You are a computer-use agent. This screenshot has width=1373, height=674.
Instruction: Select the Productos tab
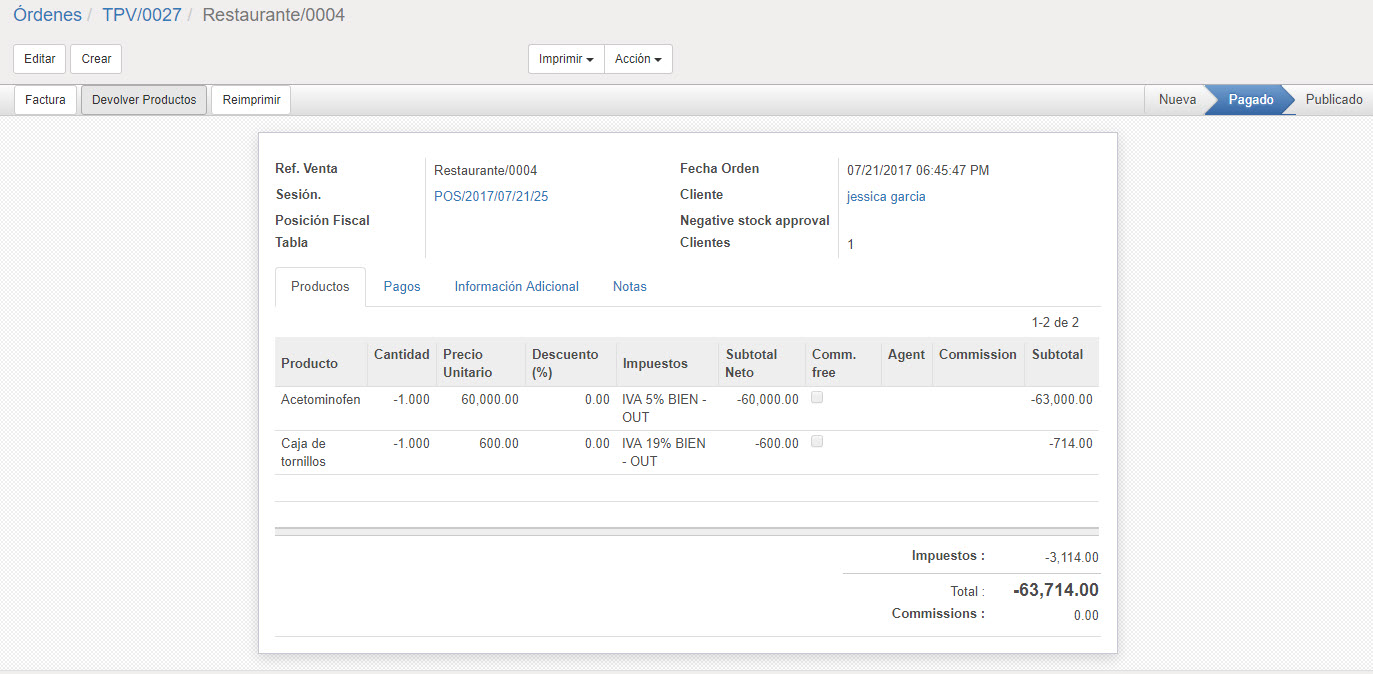(x=320, y=287)
